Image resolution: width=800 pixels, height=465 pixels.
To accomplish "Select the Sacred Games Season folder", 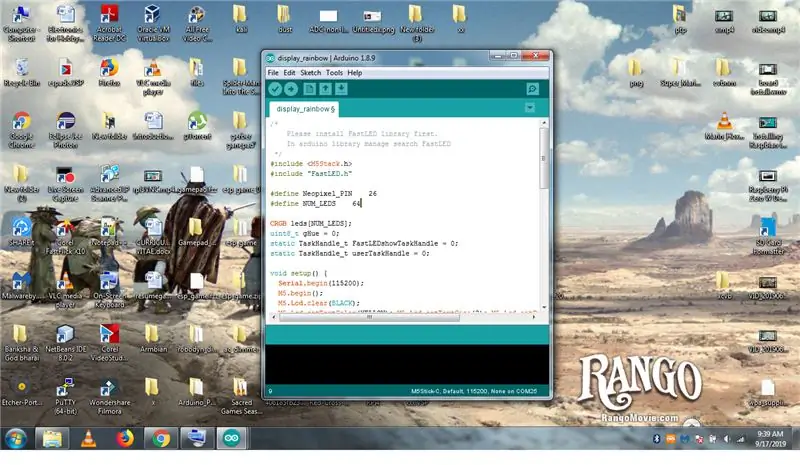I will [x=241, y=396].
